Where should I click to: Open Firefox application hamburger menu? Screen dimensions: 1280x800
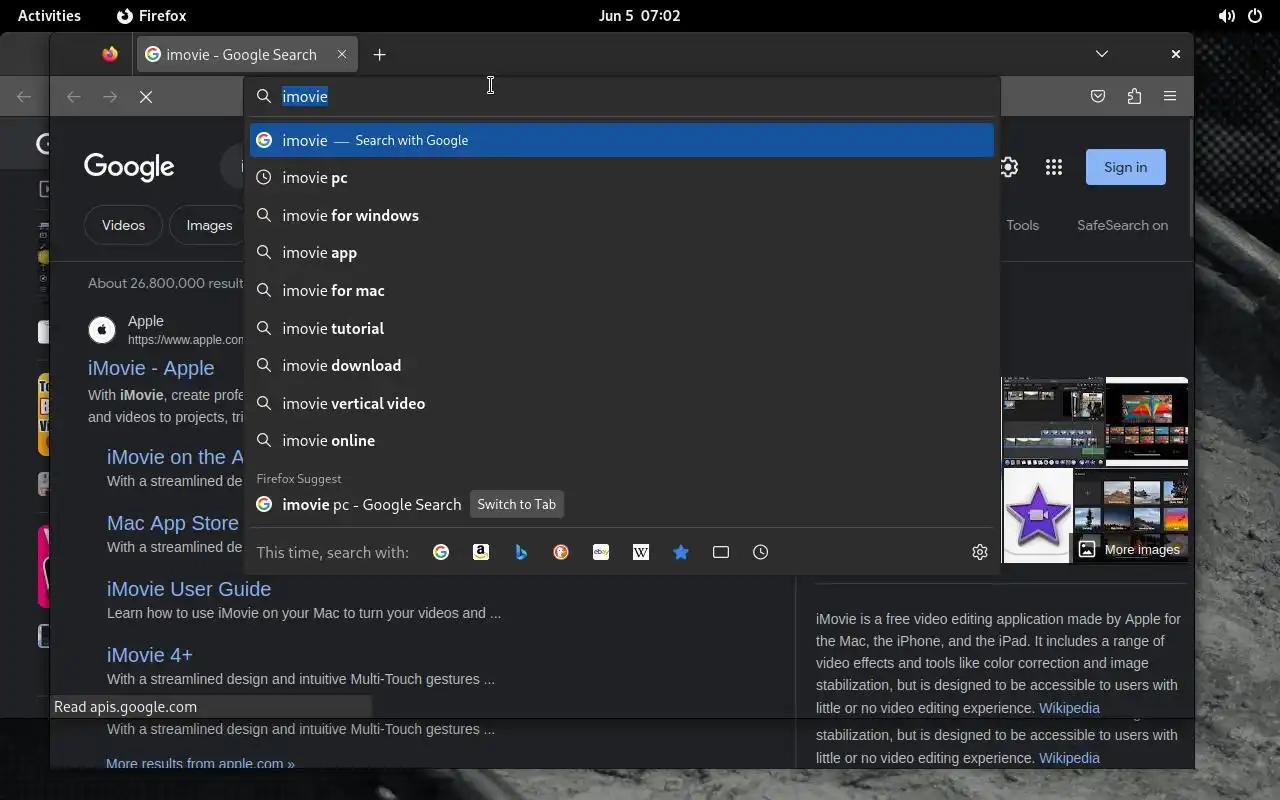coord(1170,96)
